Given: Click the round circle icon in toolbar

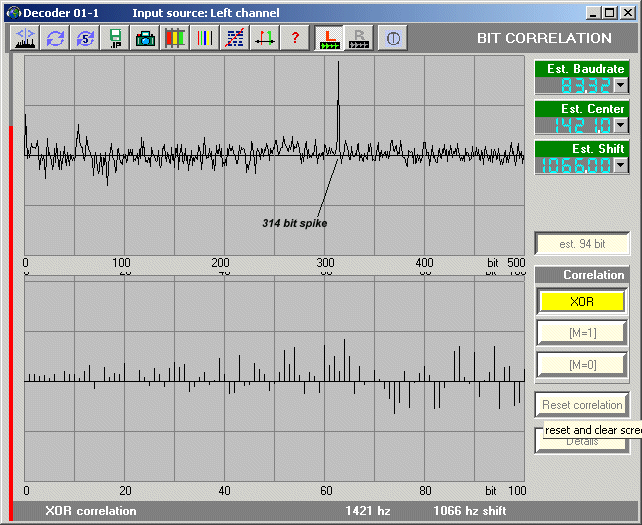Looking at the screenshot, I should click(393, 38).
